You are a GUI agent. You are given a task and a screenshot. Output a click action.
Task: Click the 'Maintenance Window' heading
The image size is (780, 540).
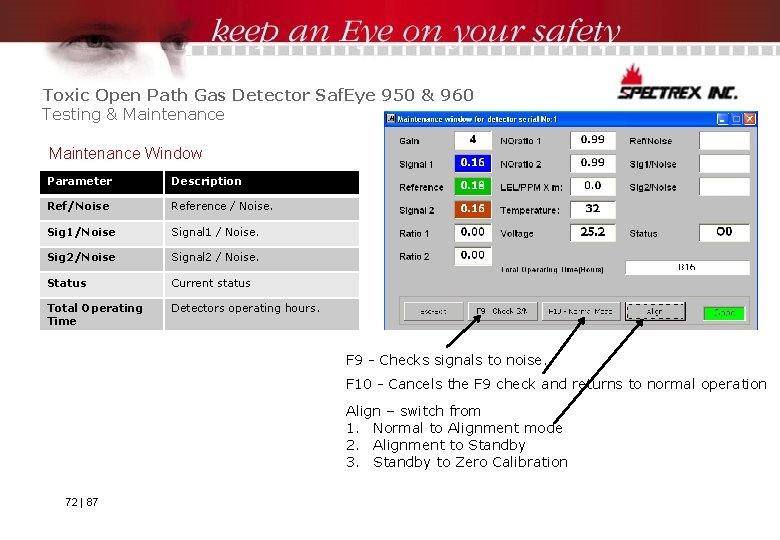click(125, 153)
